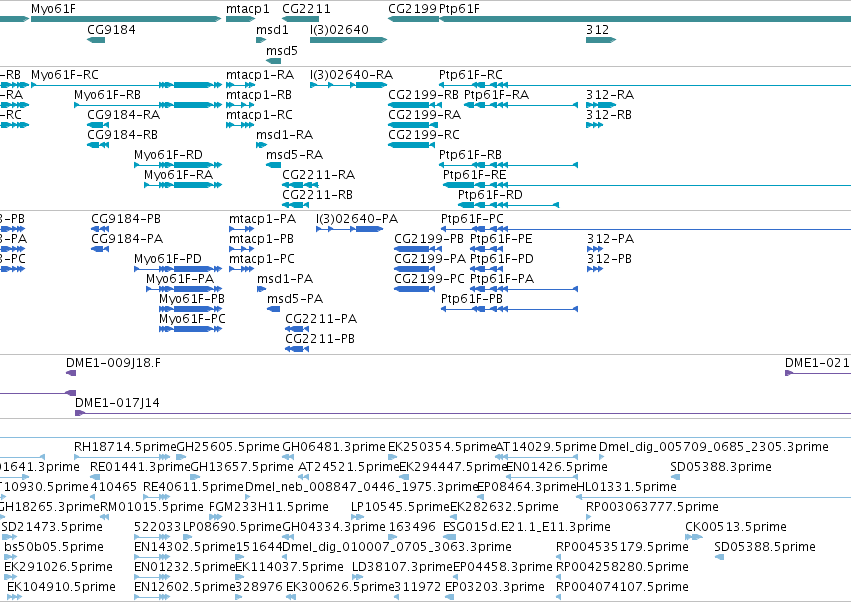Click the teal 312 gene arrow glyph
The height and width of the screenshot is (602, 851).
pos(601,40)
